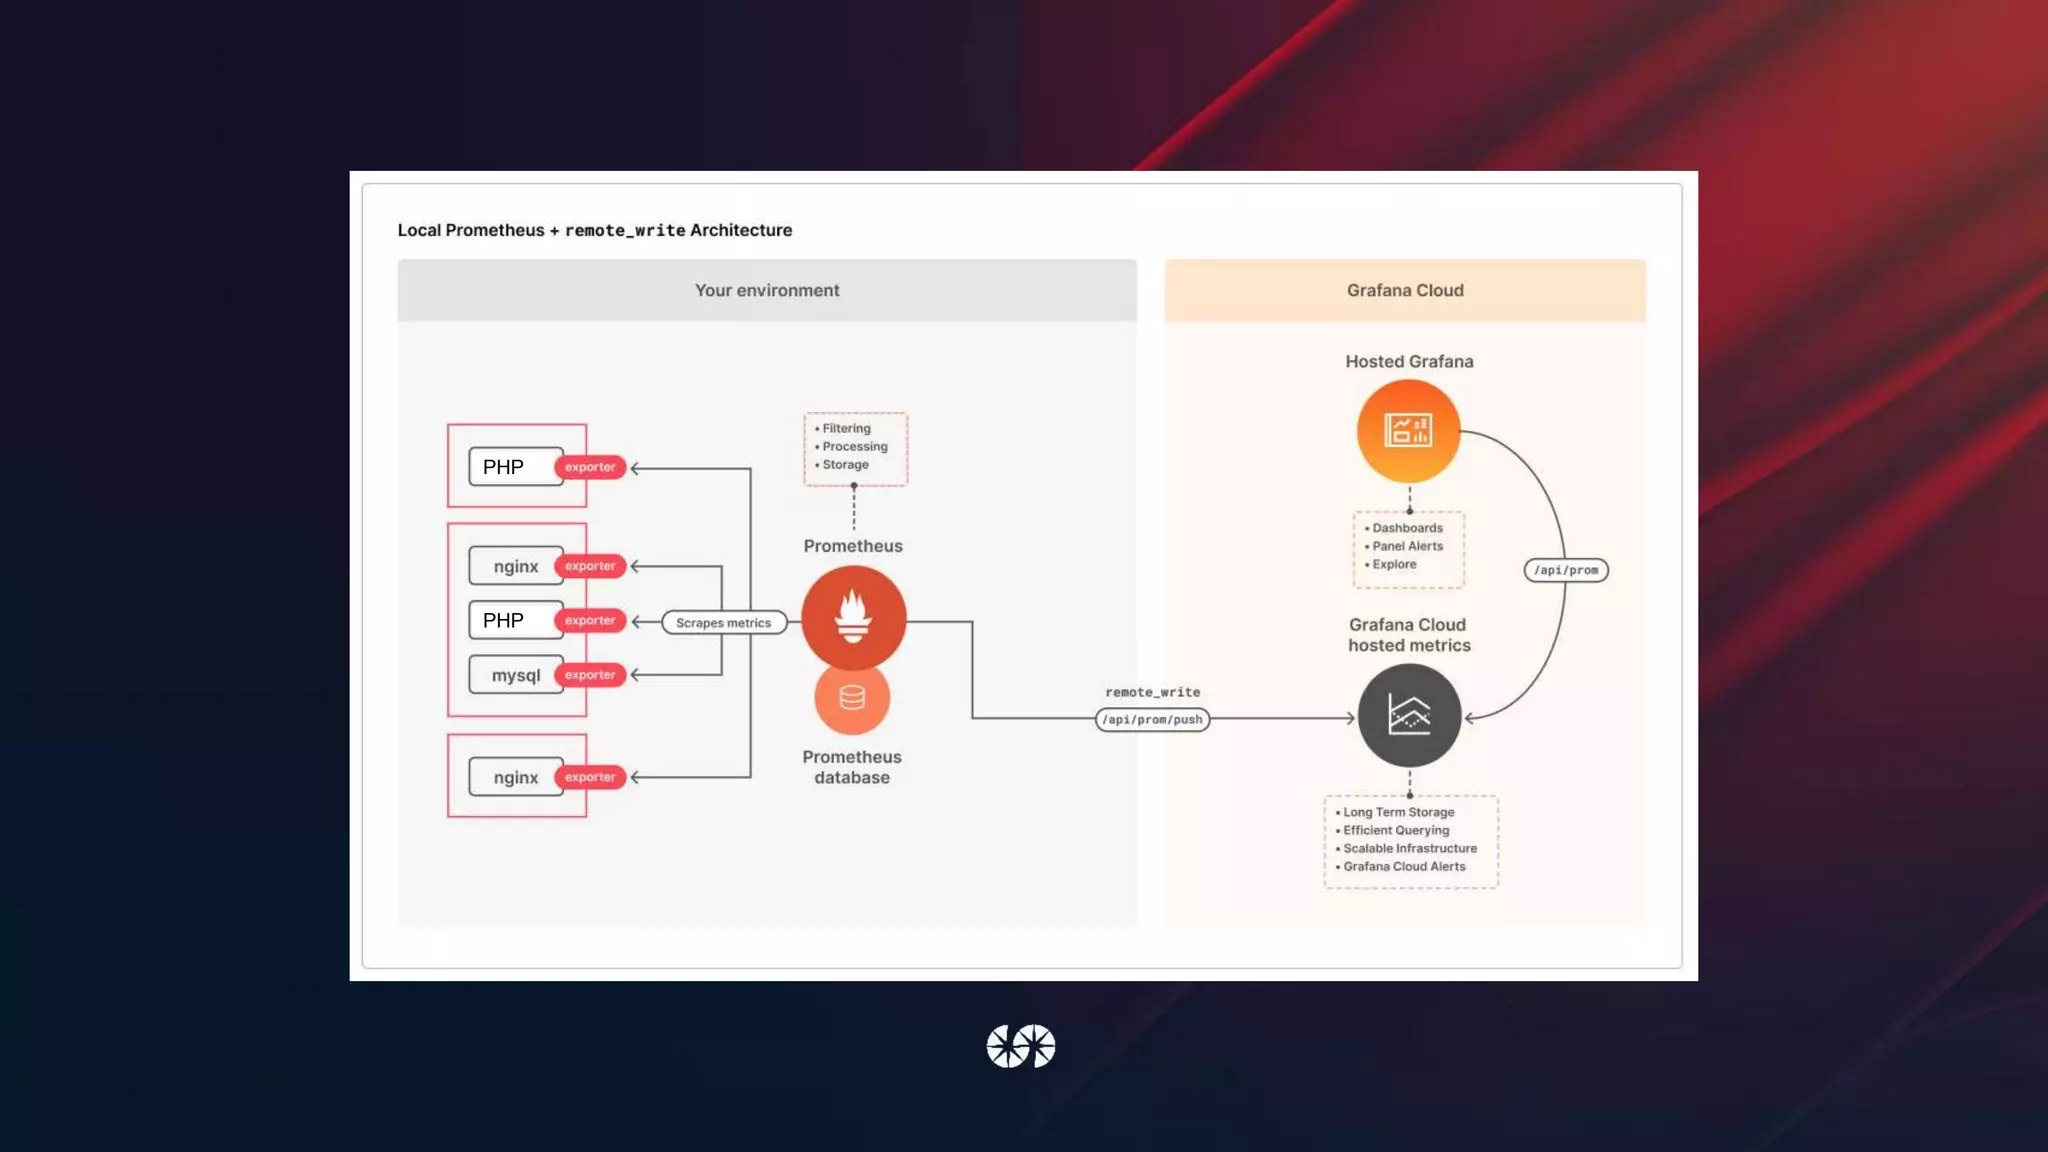Click the Prometheus flame icon
This screenshot has height=1152, width=2048.
(x=853, y=616)
